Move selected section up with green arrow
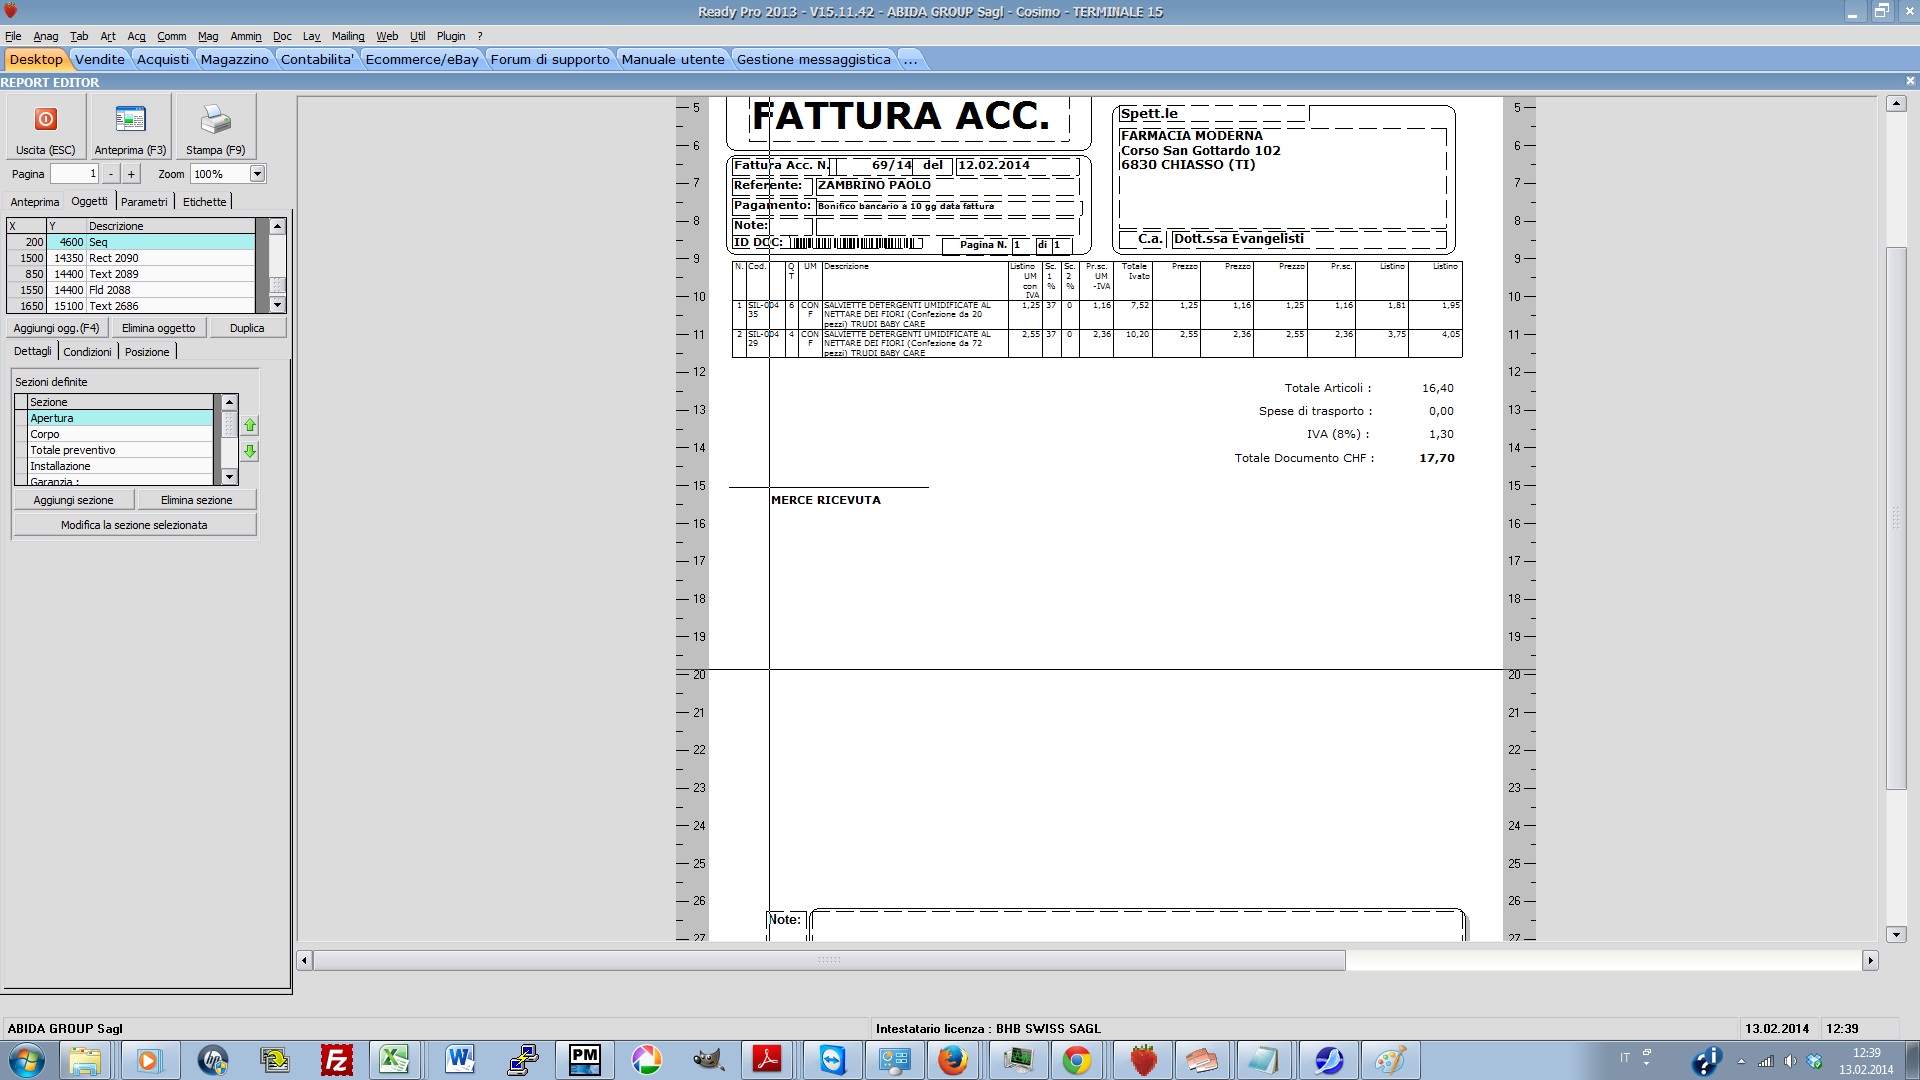Image resolution: width=1920 pixels, height=1080 pixels. click(x=250, y=426)
